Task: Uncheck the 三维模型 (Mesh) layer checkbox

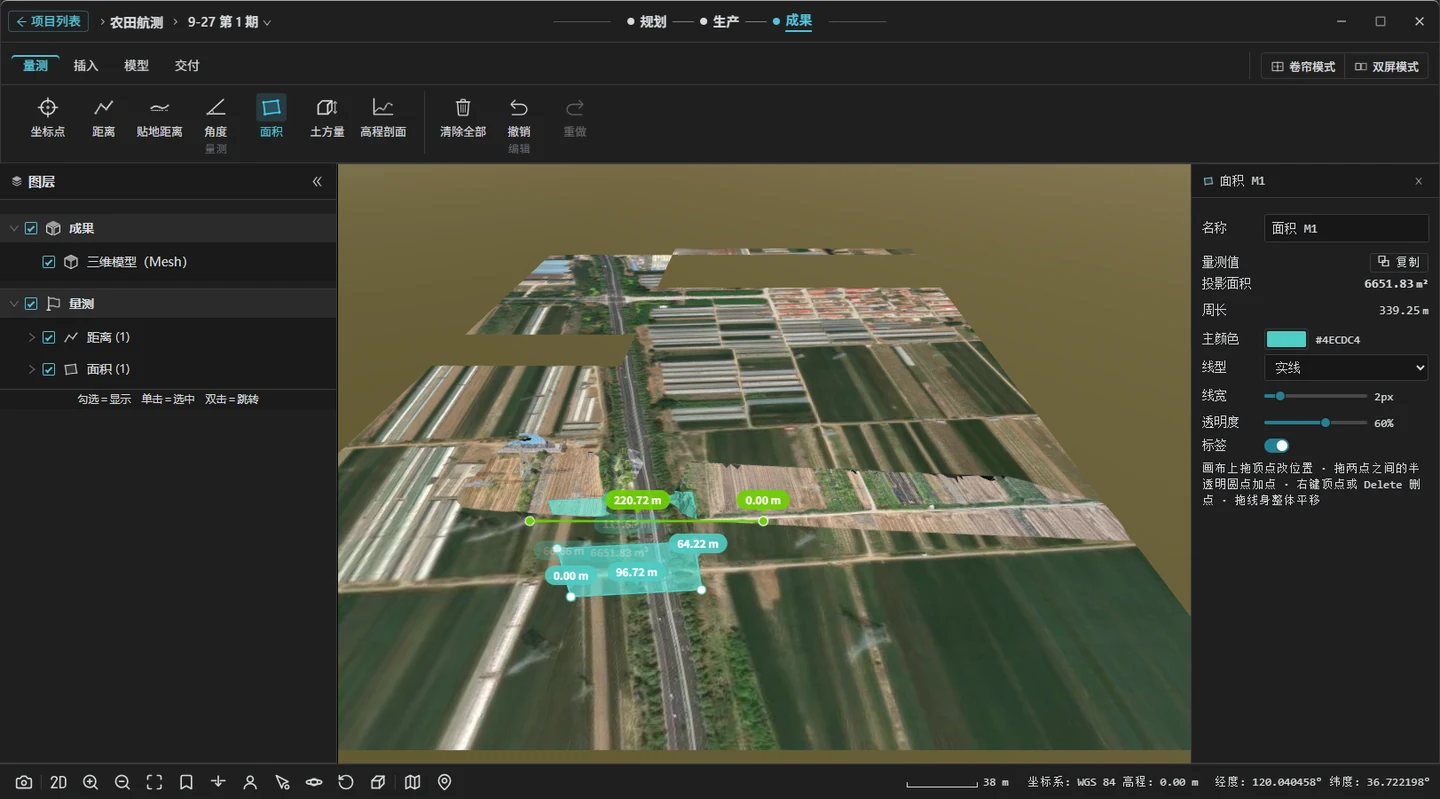Action: coord(49,262)
